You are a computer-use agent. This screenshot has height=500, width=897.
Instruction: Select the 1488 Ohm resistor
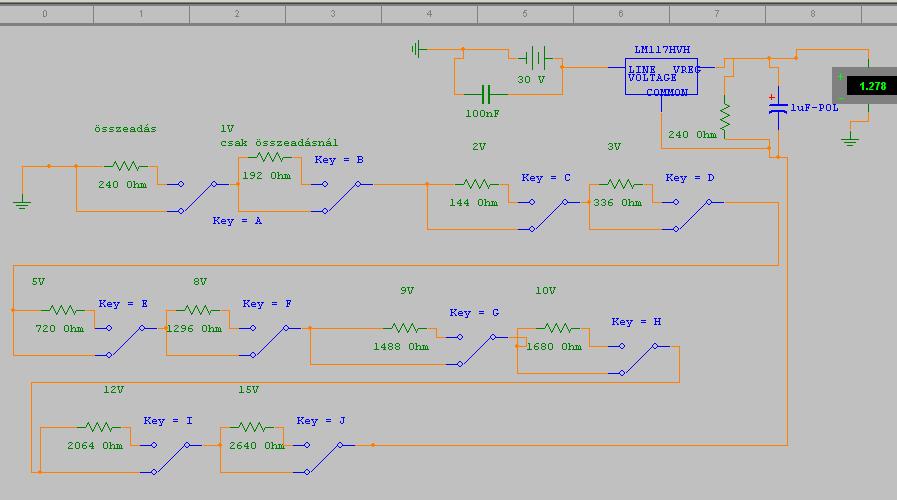pyautogui.click(x=404, y=328)
